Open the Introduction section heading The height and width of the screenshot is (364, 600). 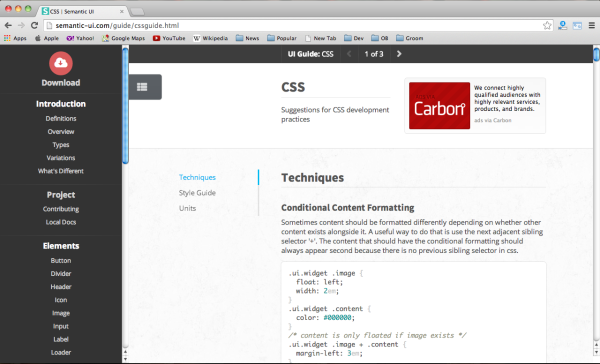tap(61, 104)
